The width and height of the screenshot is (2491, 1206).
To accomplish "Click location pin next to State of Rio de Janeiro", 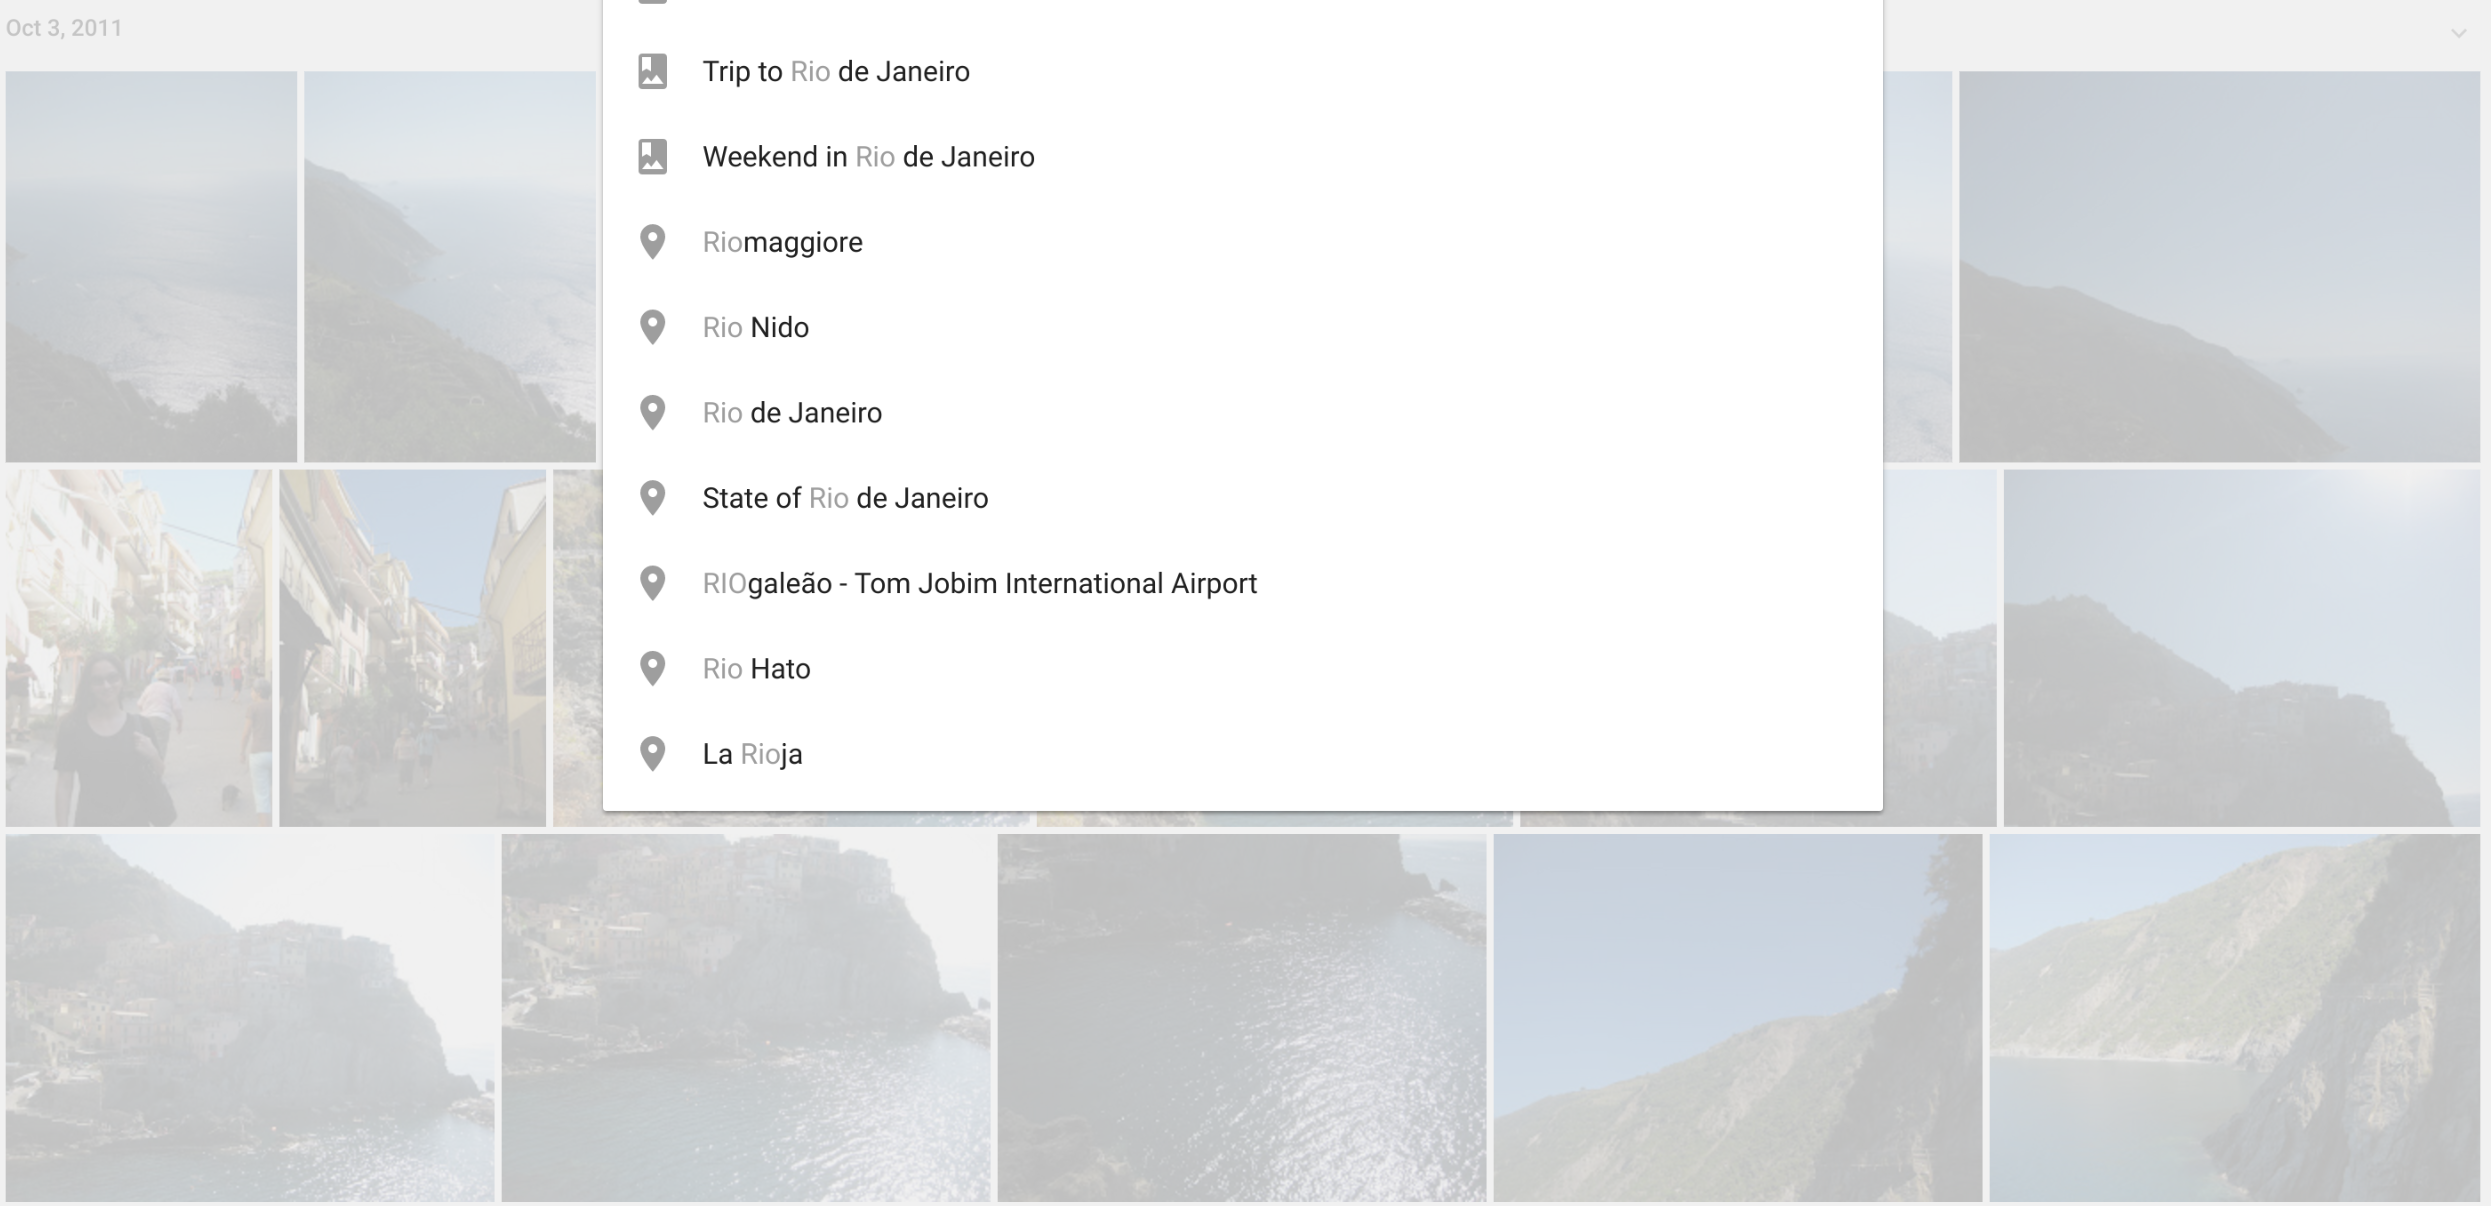I will point(652,498).
